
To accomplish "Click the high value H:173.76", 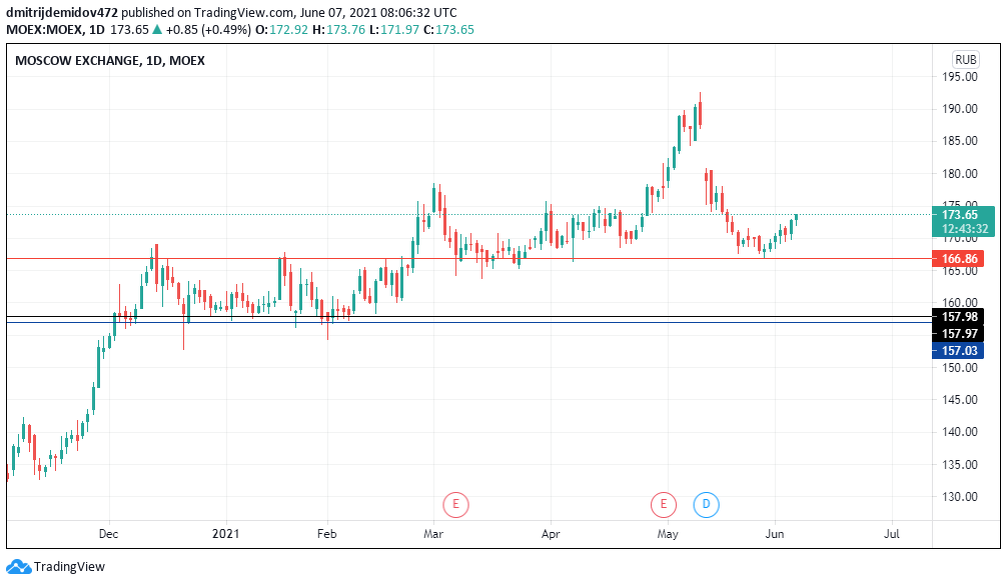I will tap(338, 30).
